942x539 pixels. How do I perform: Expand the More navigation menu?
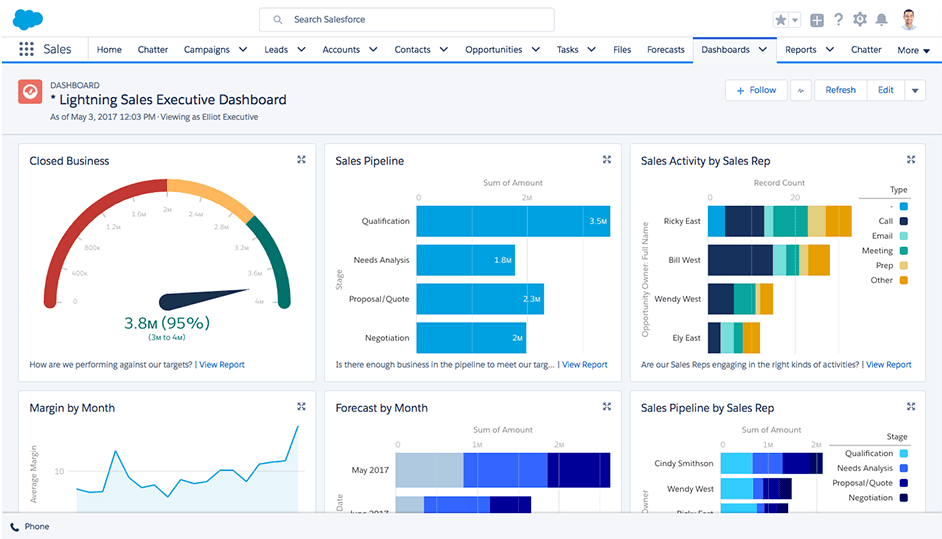[x=912, y=50]
